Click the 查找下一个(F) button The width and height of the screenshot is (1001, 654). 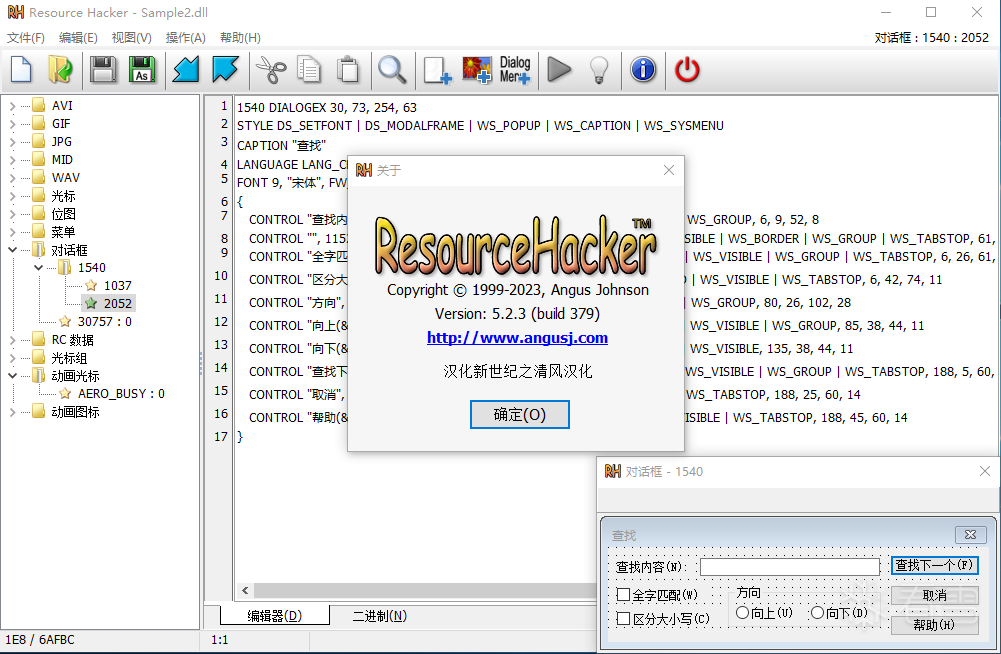935,565
